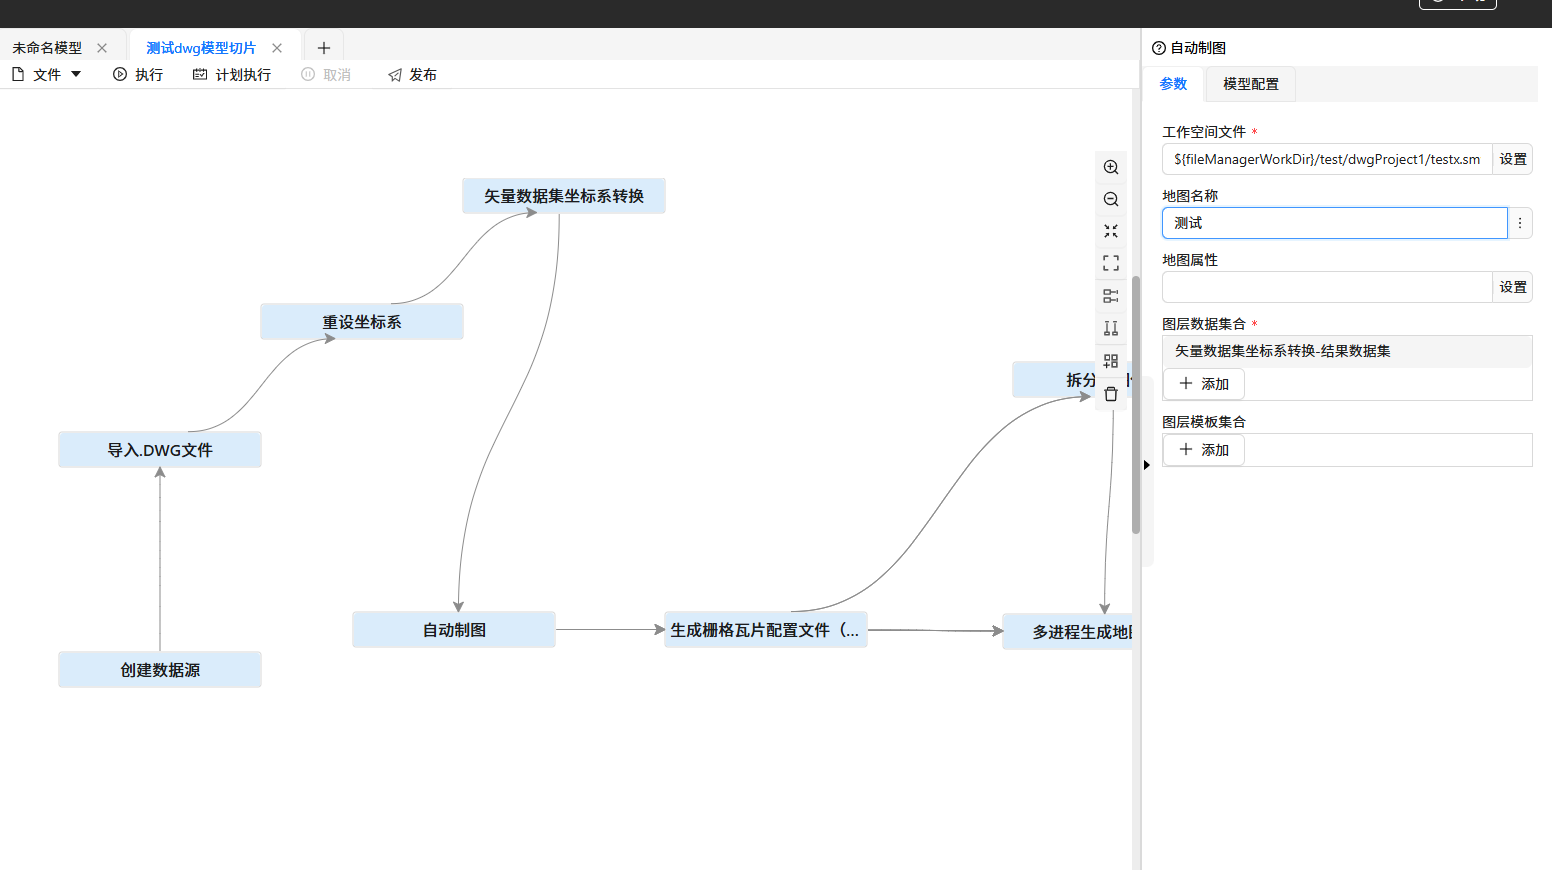Click the trash delete icon
Viewport: 1552px width, 870px height.
(x=1111, y=394)
